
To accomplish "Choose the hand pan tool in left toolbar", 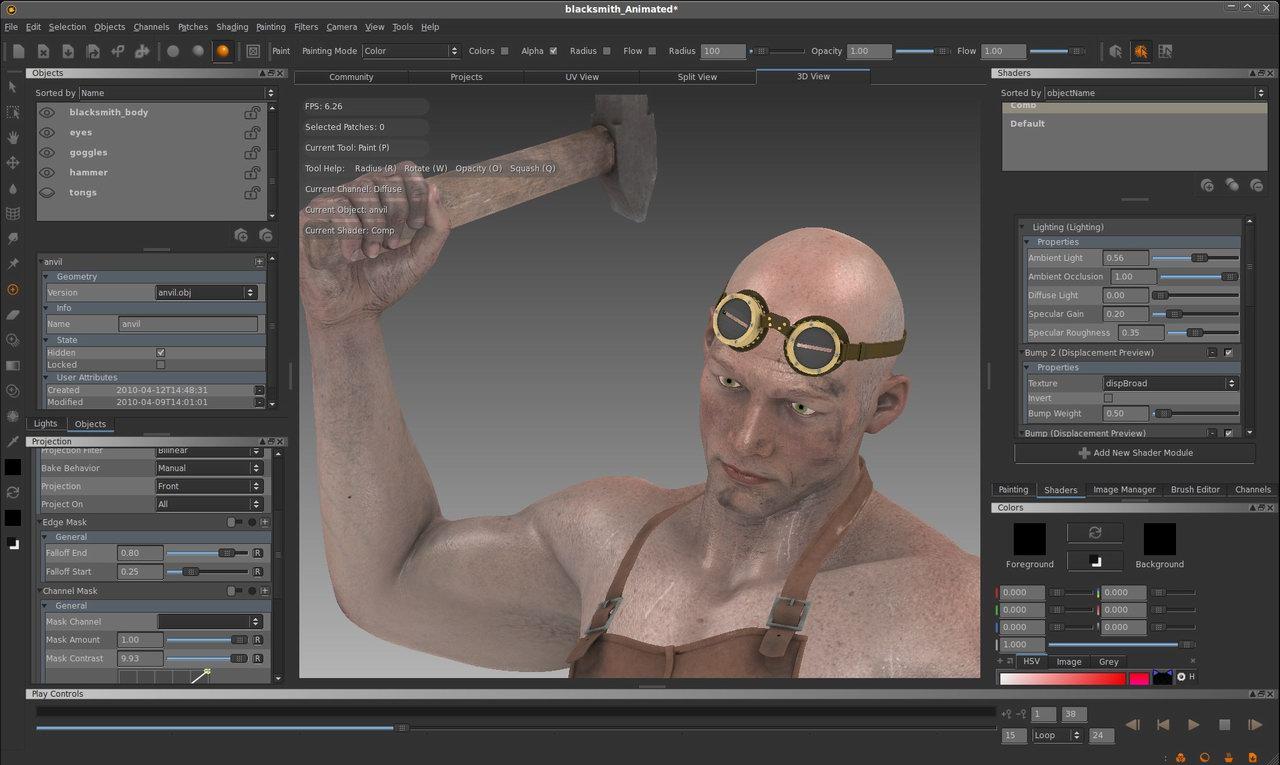I will [x=13, y=137].
